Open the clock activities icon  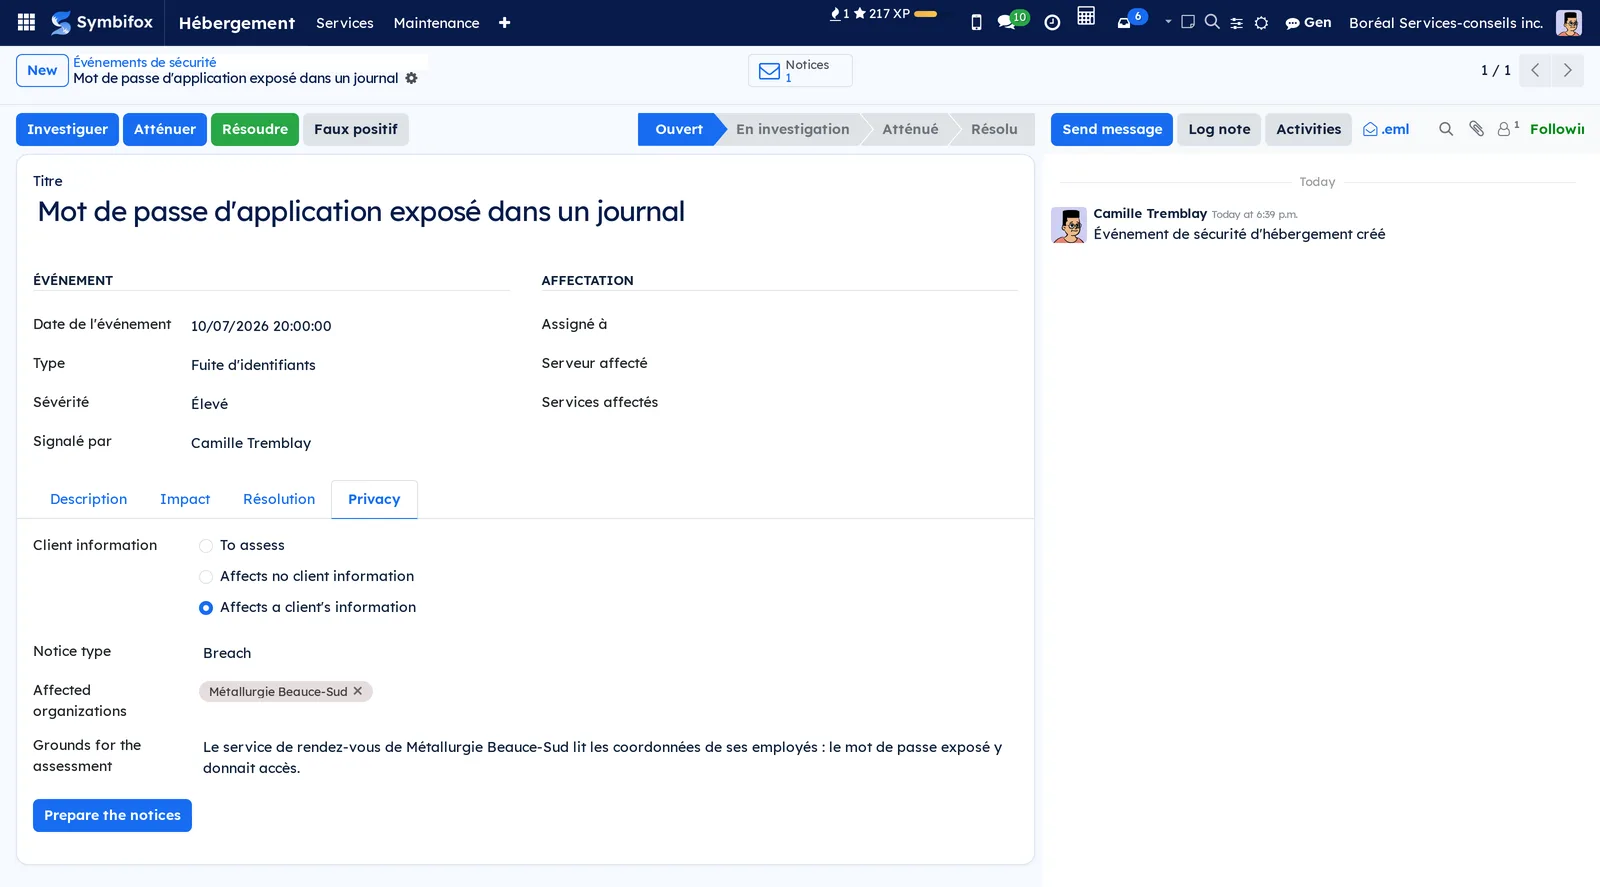click(1052, 22)
